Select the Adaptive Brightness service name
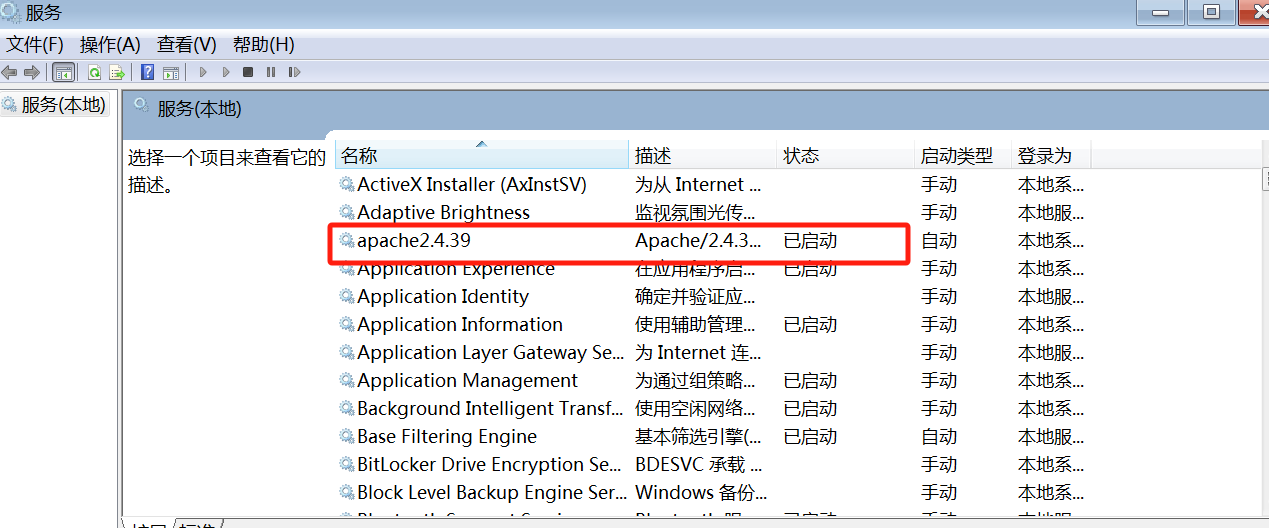 click(x=443, y=212)
